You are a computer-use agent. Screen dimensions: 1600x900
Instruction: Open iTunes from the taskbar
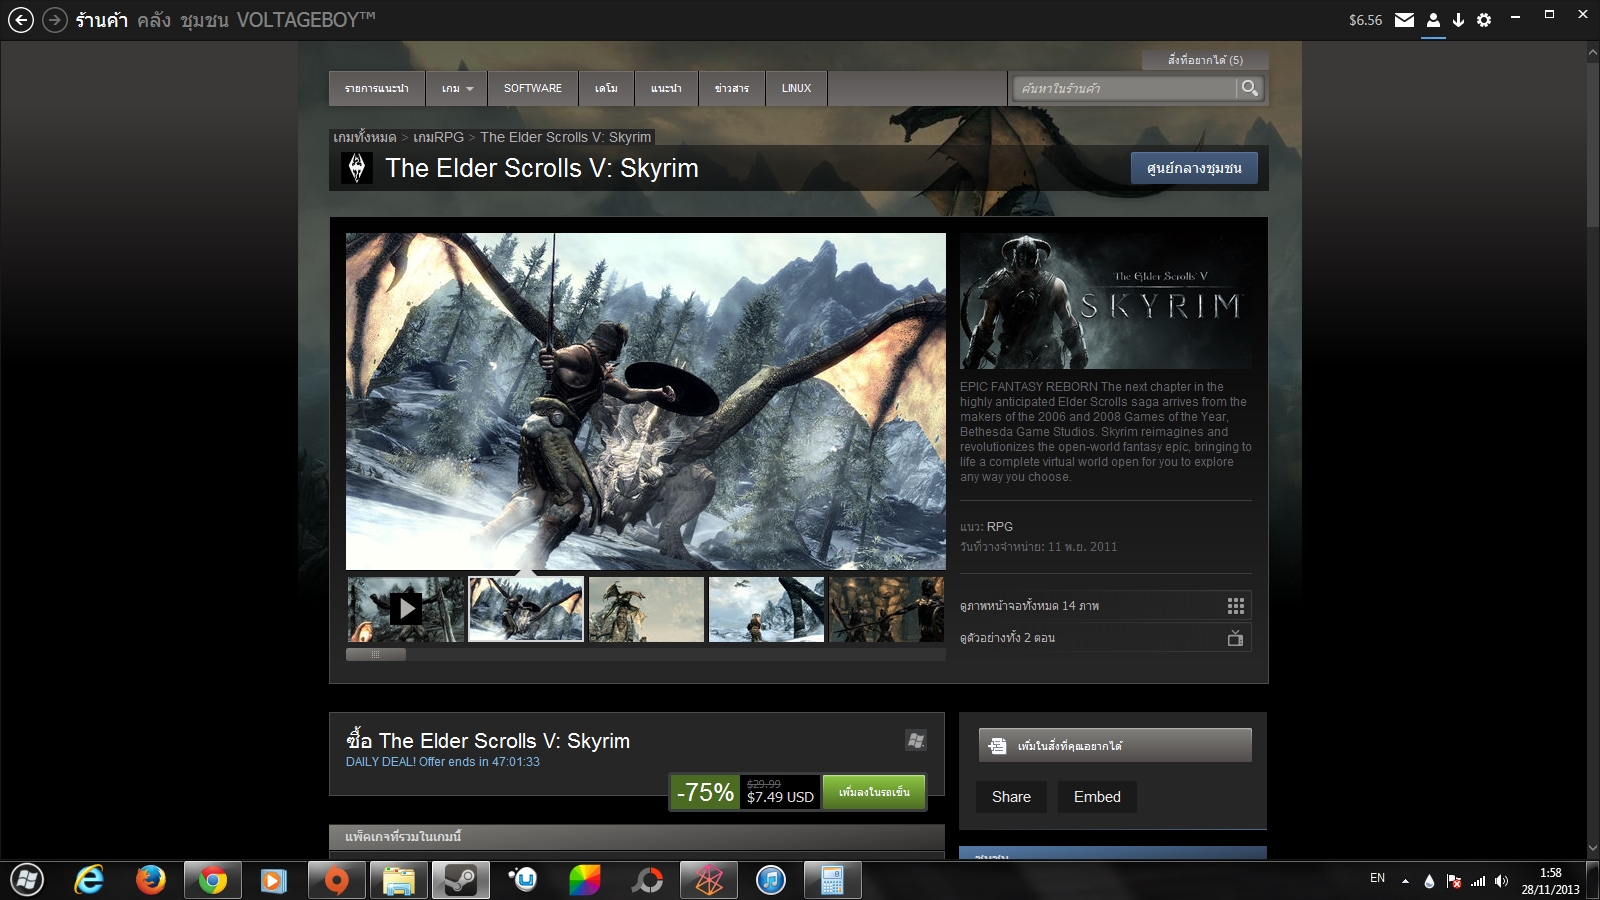[771, 880]
